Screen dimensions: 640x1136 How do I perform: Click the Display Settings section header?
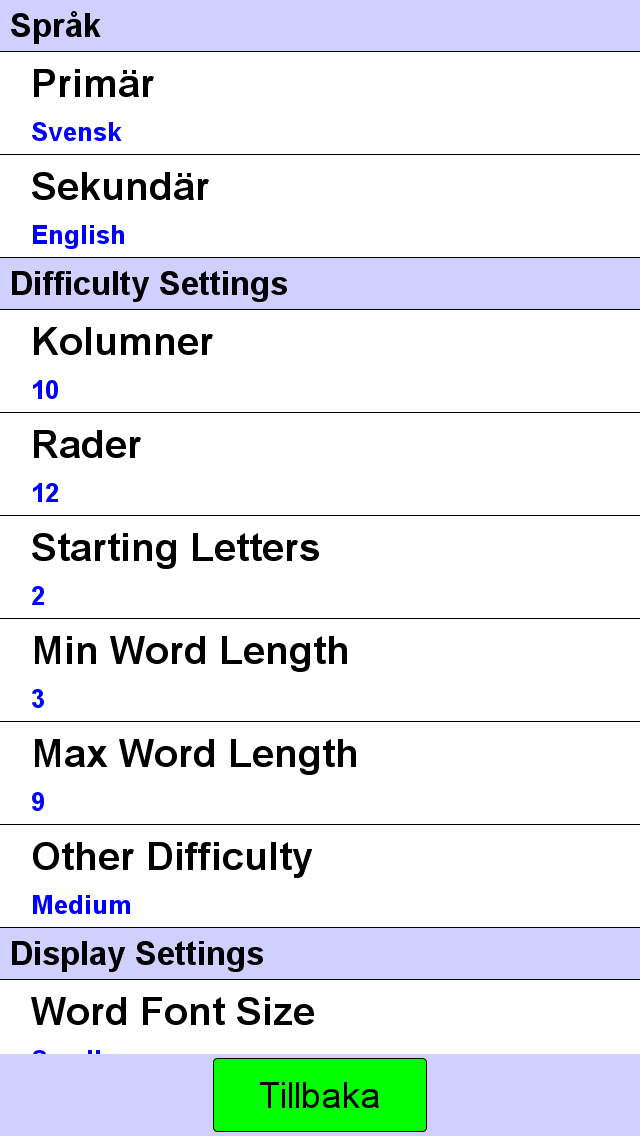[x=320, y=953]
